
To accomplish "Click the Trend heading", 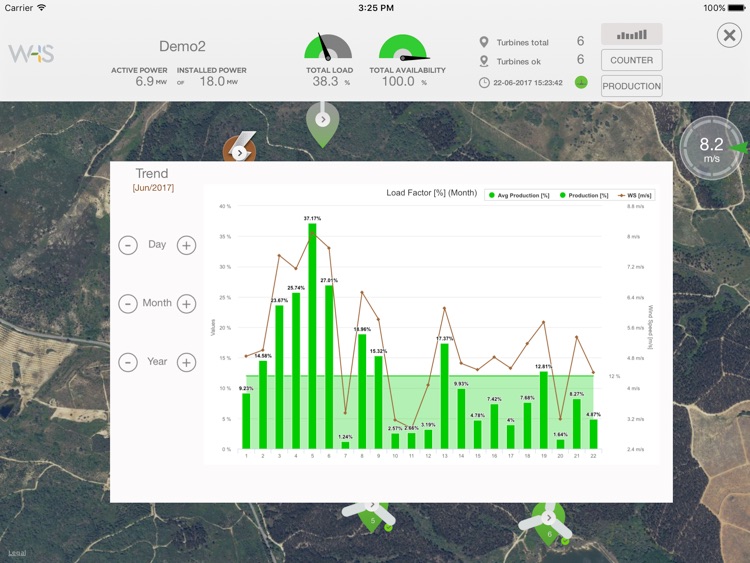I will (152, 173).
